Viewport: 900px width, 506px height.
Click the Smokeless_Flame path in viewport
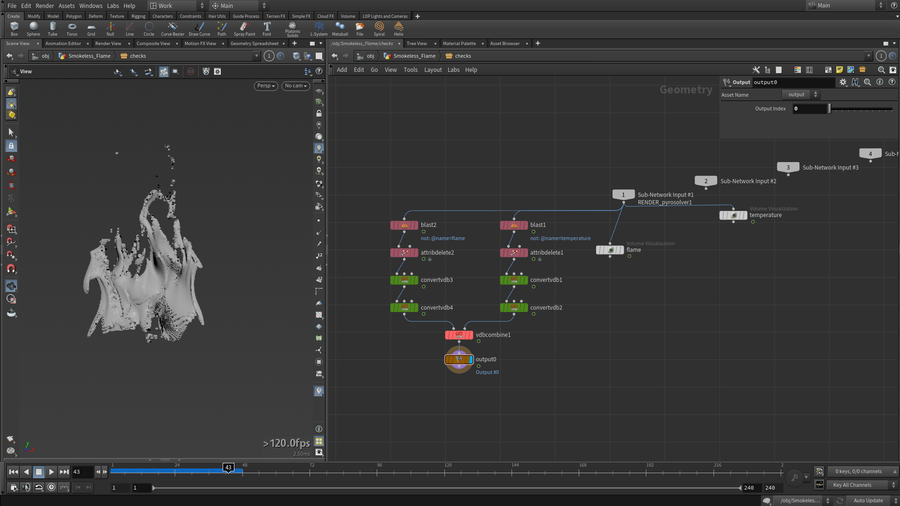(88, 56)
